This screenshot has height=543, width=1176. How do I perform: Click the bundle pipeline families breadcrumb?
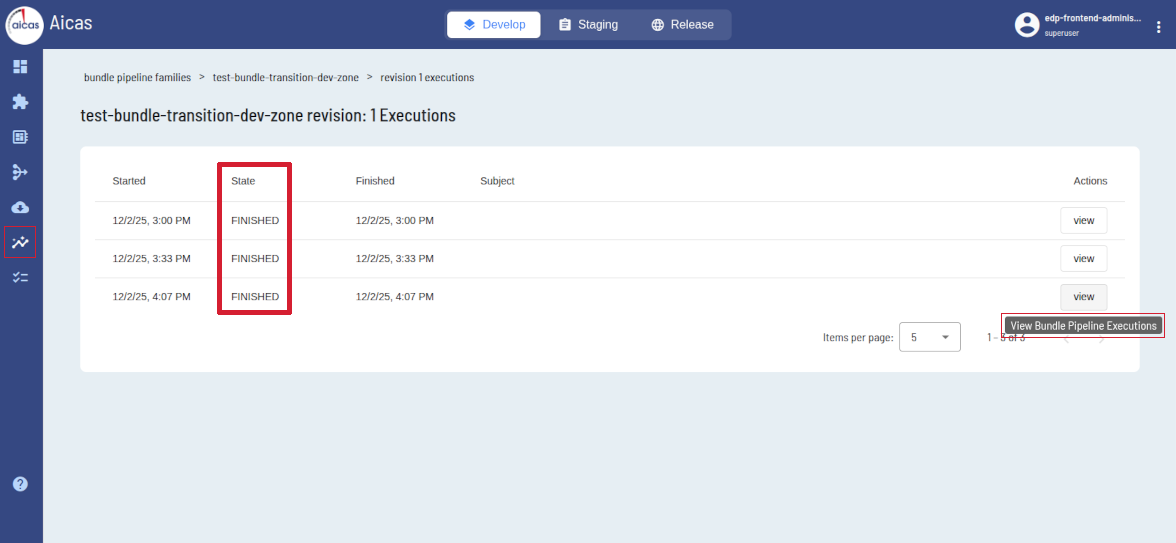[137, 77]
